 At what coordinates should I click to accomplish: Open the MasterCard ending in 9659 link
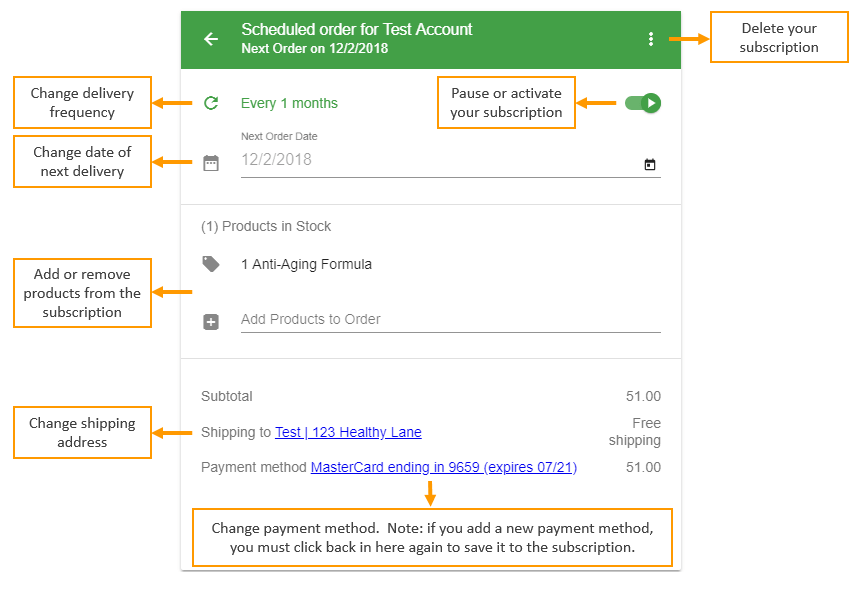pos(444,467)
